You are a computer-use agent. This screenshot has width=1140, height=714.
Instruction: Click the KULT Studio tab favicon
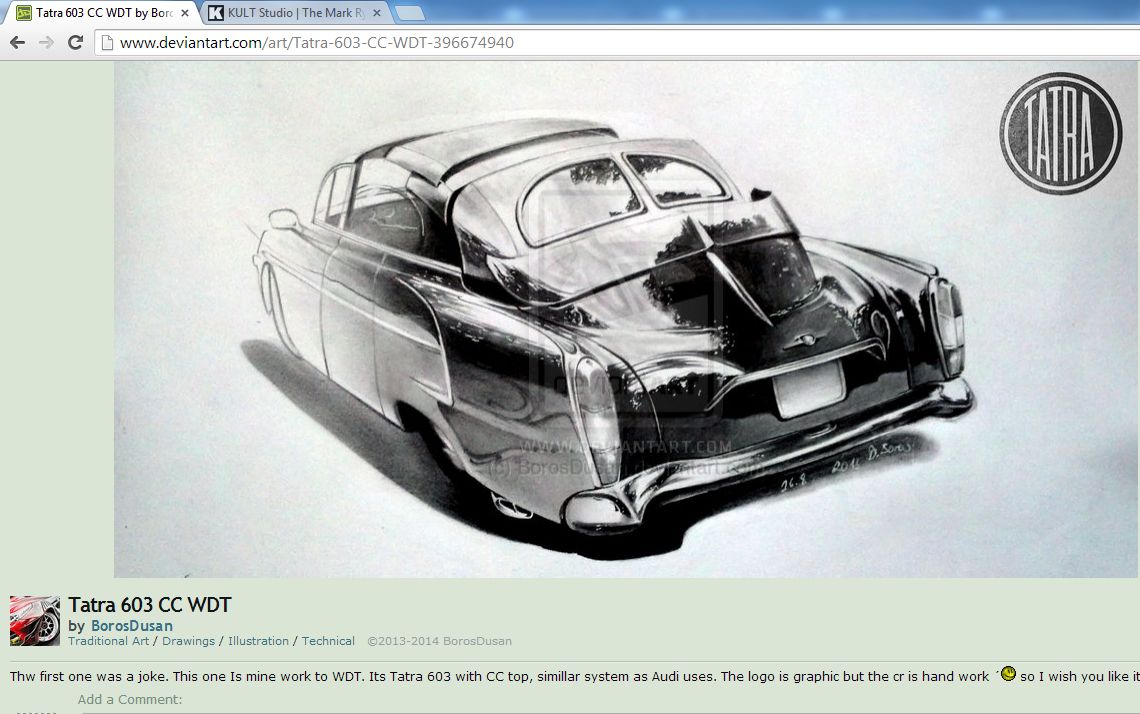click(x=215, y=13)
